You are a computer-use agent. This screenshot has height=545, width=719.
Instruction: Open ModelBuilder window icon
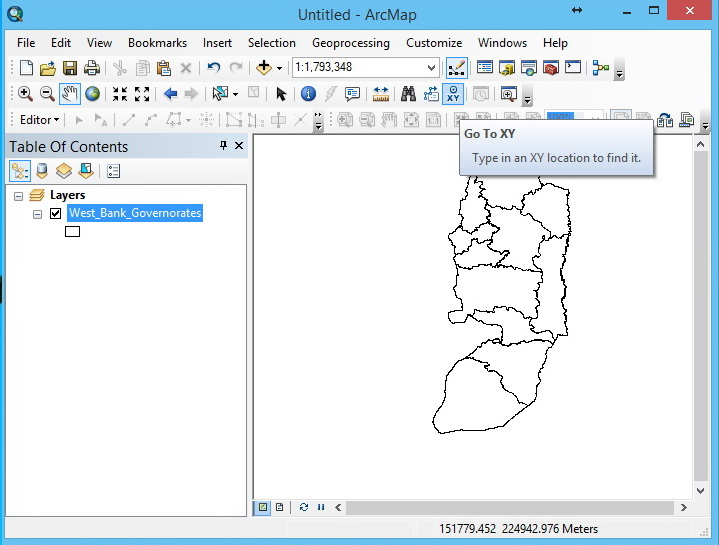[601, 68]
